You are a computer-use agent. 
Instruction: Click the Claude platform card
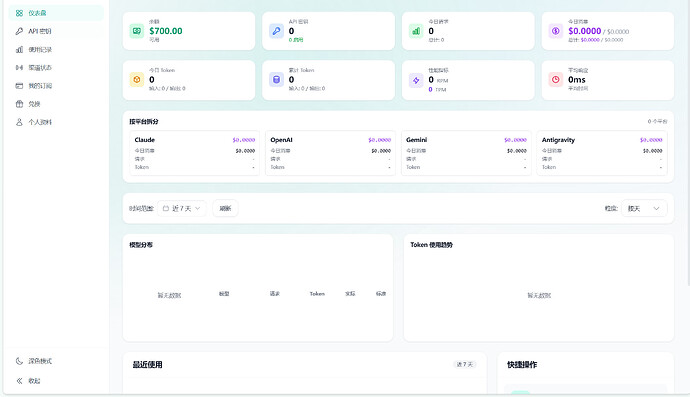click(195, 153)
